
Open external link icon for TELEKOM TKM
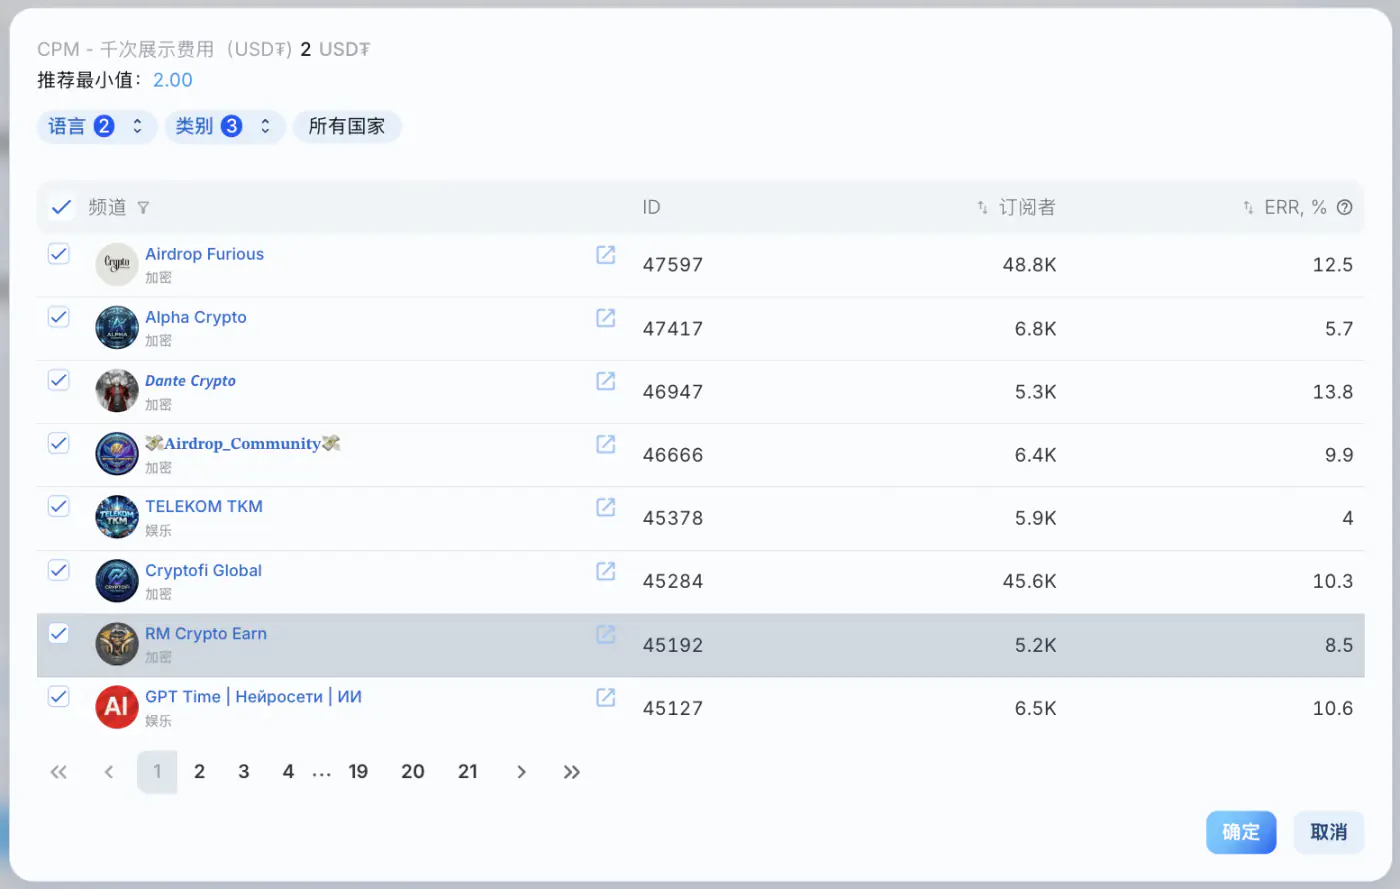[x=606, y=507]
